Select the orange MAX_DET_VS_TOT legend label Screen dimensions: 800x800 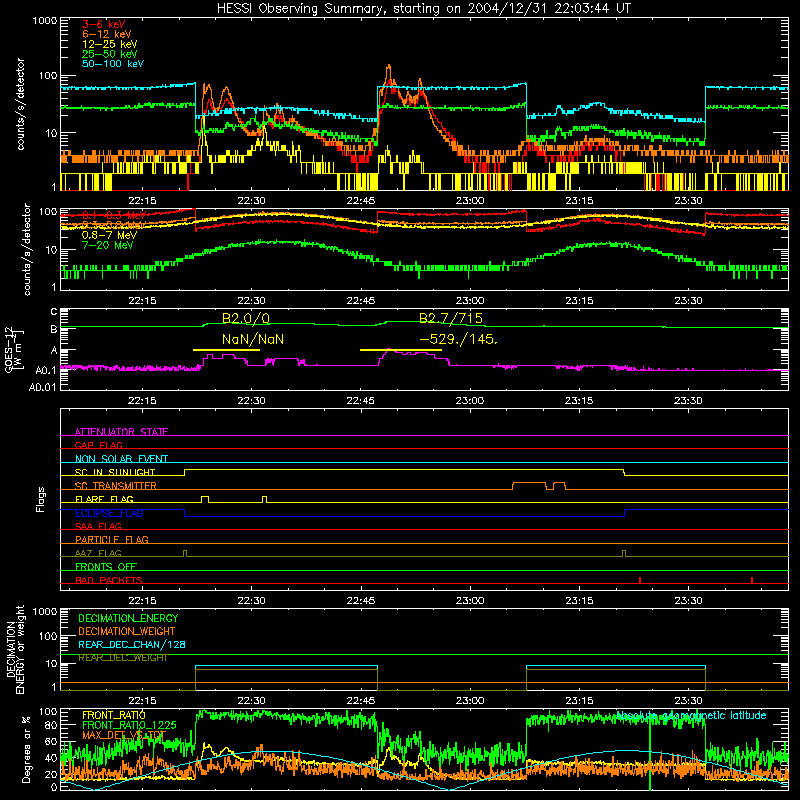click(124, 735)
